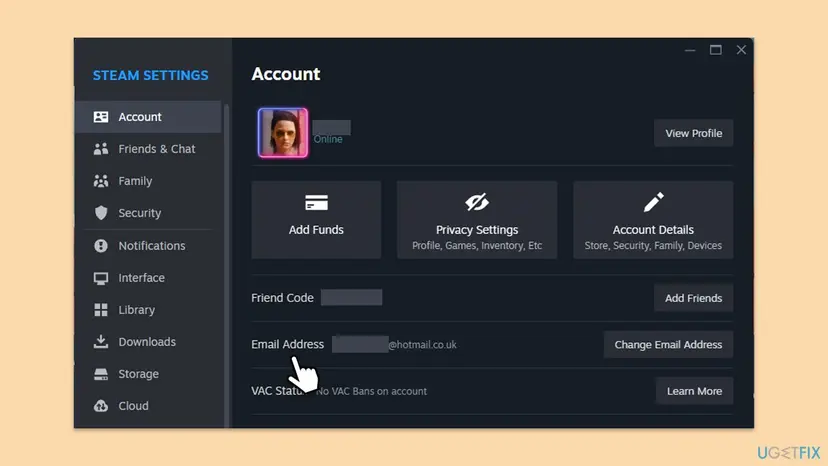Click Change Email Address button
Viewport: 828px width, 466px height.
coord(668,344)
